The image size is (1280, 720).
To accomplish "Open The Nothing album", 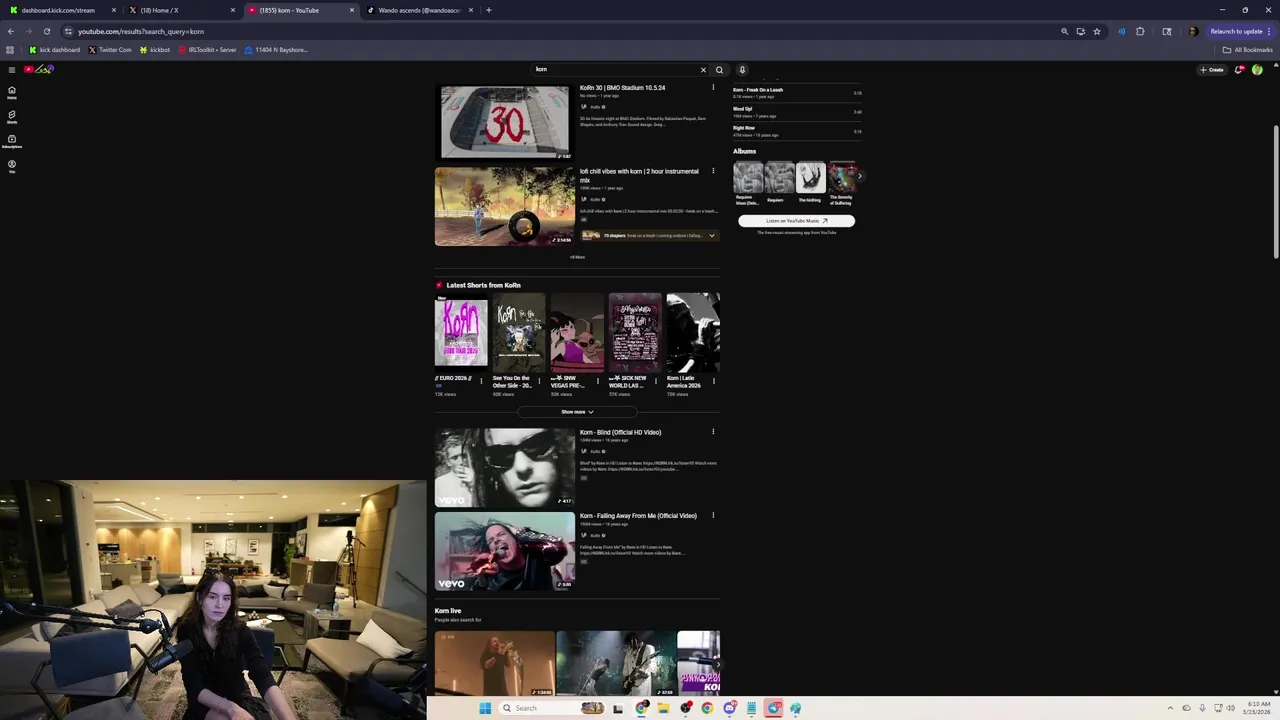I will (810, 177).
